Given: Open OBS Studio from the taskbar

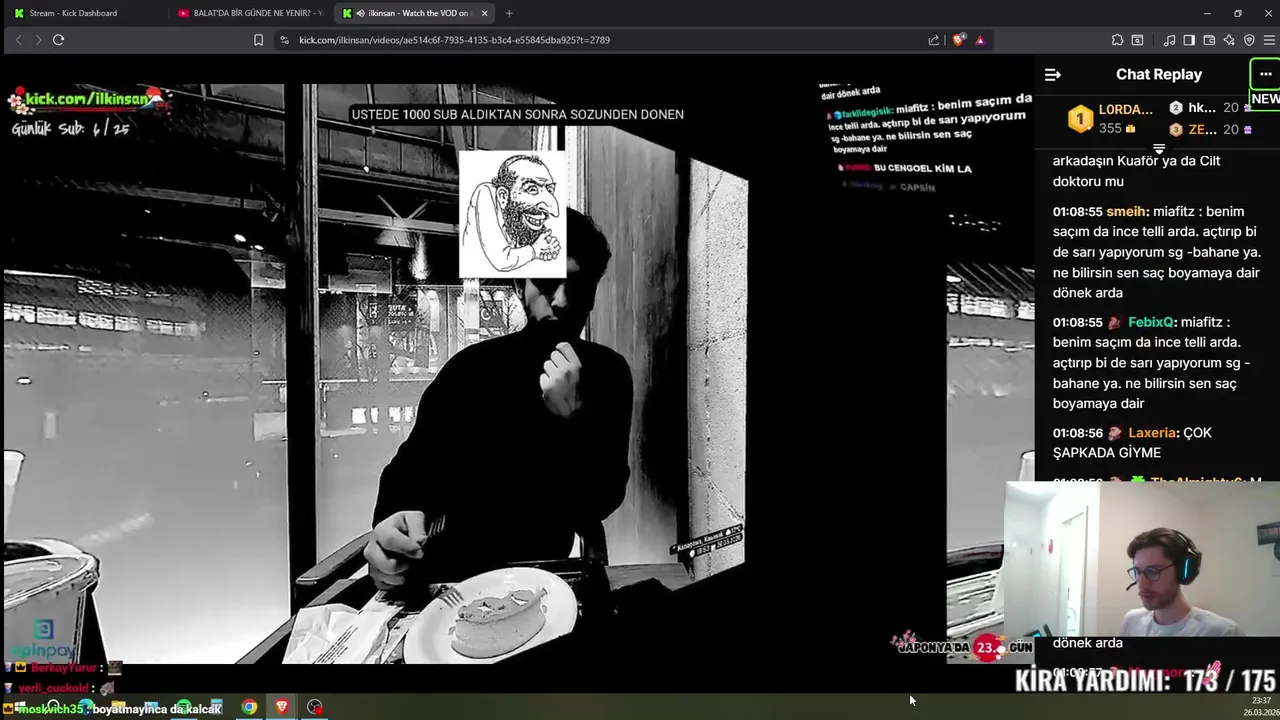Looking at the screenshot, I should pos(315,707).
